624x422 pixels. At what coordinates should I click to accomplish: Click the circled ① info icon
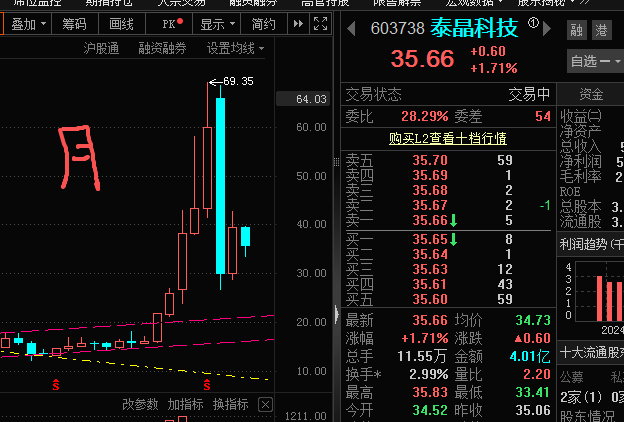coord(533,23)
